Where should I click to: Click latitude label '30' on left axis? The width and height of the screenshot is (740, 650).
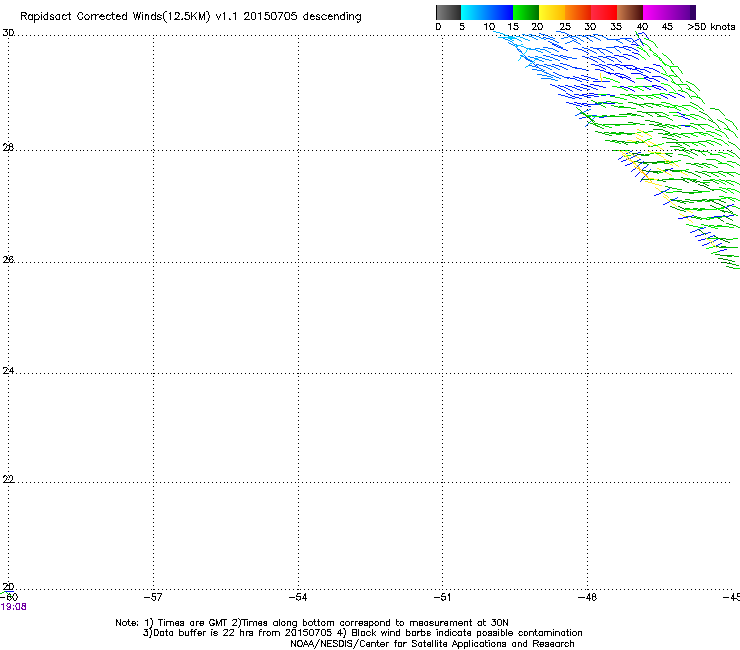[8, 33]
